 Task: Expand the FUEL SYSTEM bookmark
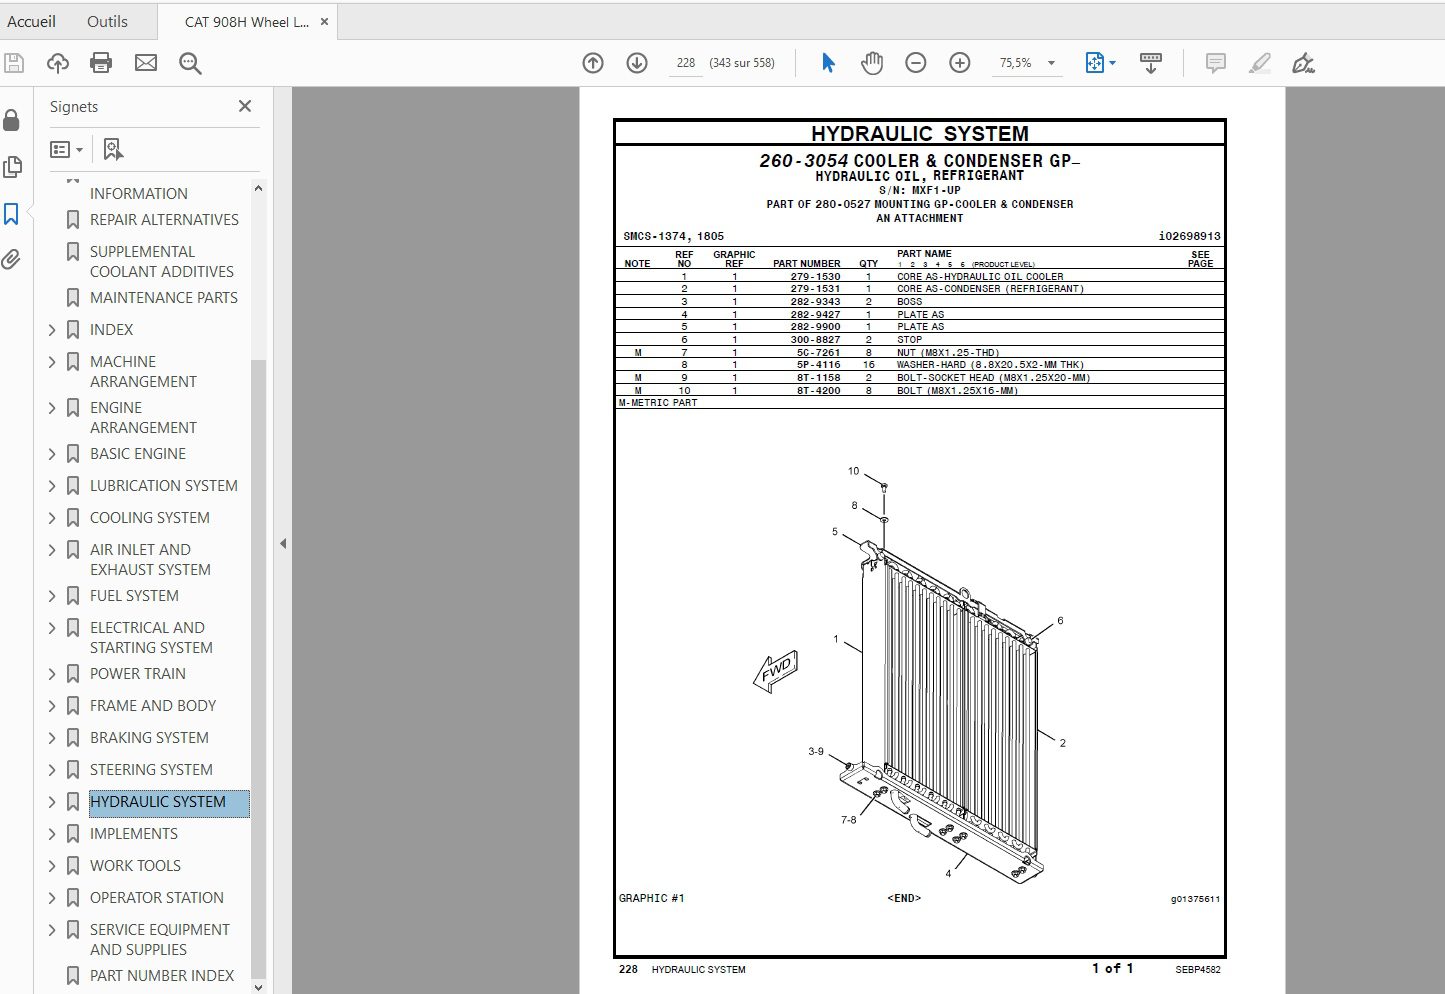[x=52, y=596]
